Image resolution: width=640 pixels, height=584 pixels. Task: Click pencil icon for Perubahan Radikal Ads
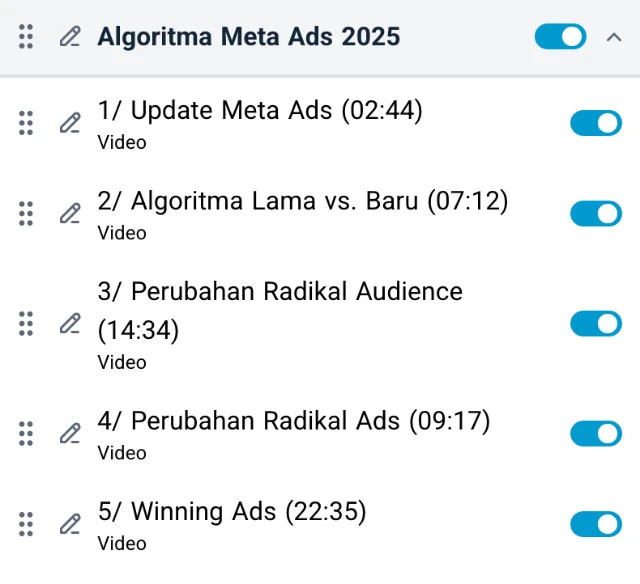69,433
